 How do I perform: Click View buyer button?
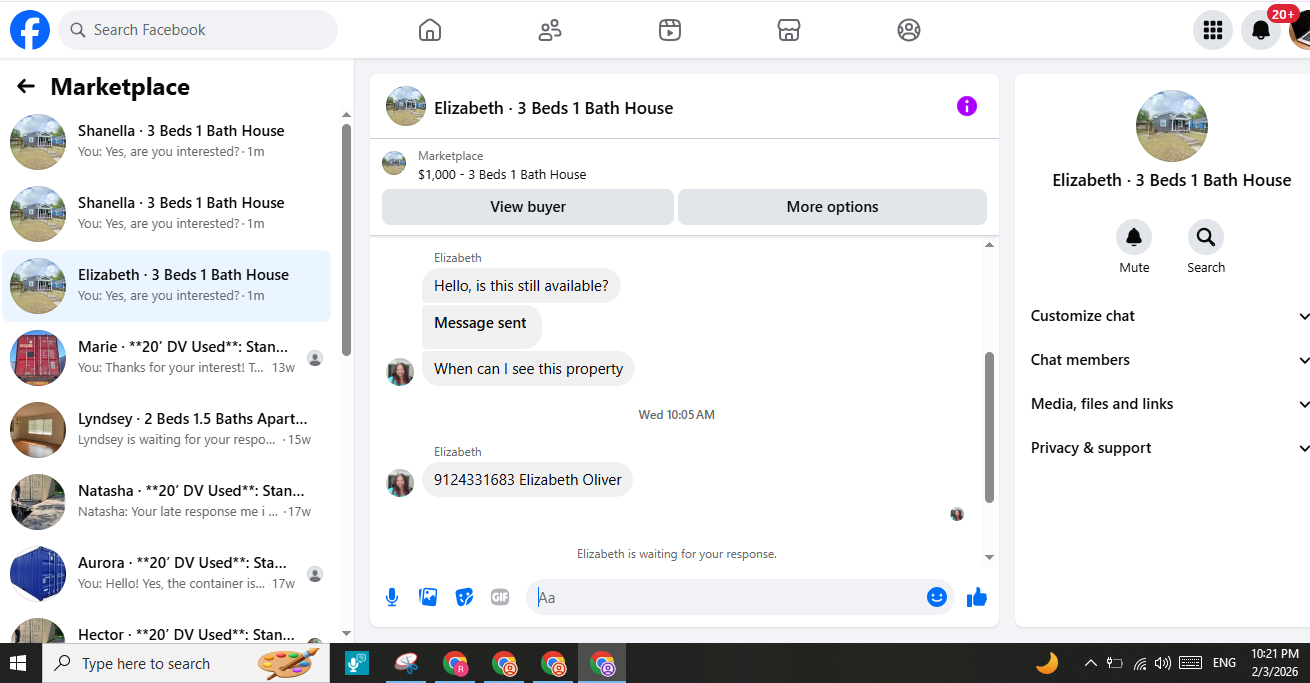[x=528, y=207]
